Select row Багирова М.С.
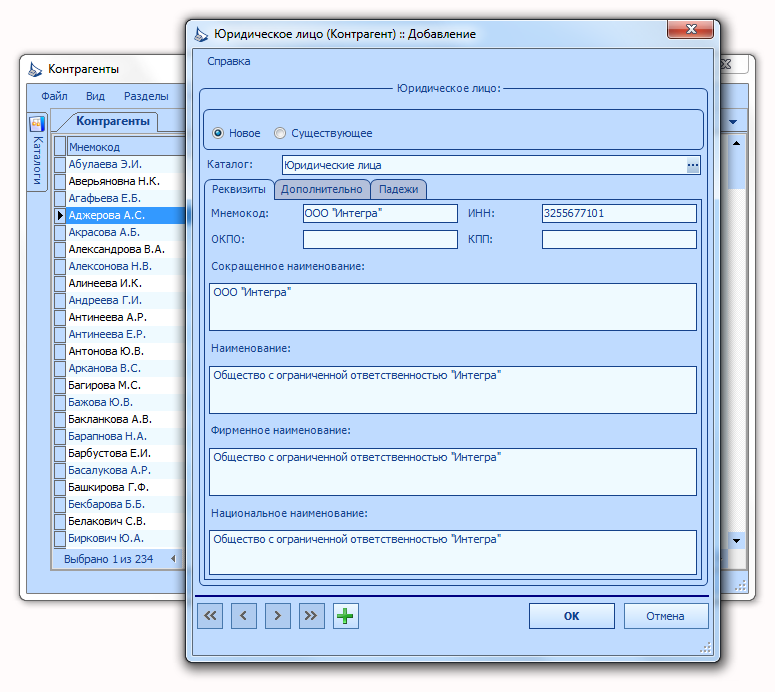The width and height of the screenshot is (775, 692). (120, 385)
